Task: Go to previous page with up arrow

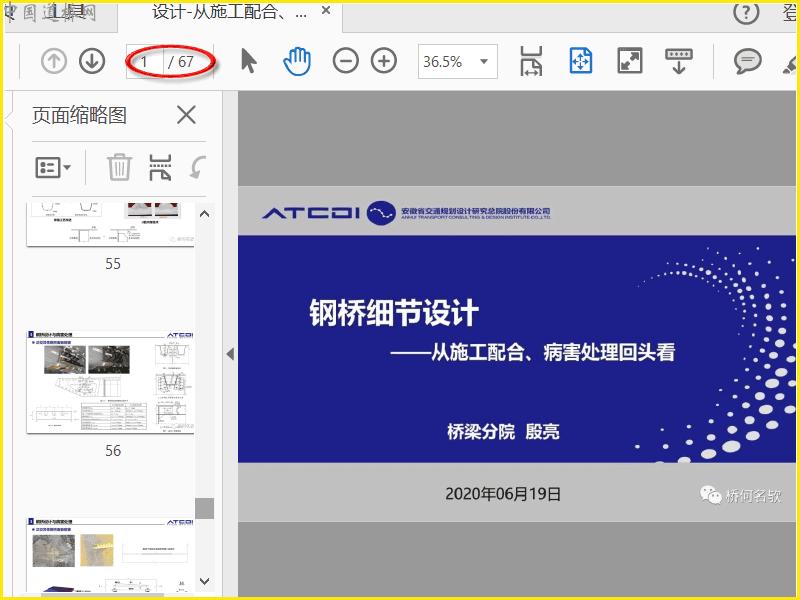Action: pyautogui.click(x=53, y=61)
